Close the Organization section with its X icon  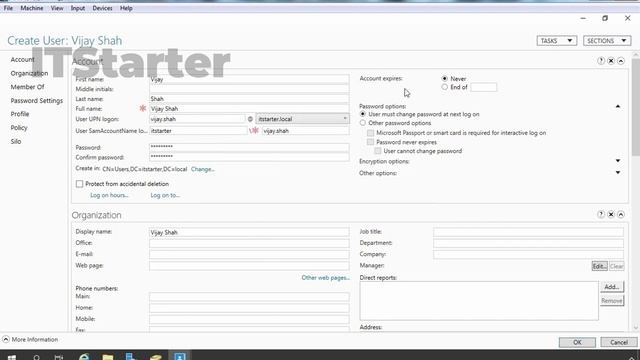coord(611,214)
